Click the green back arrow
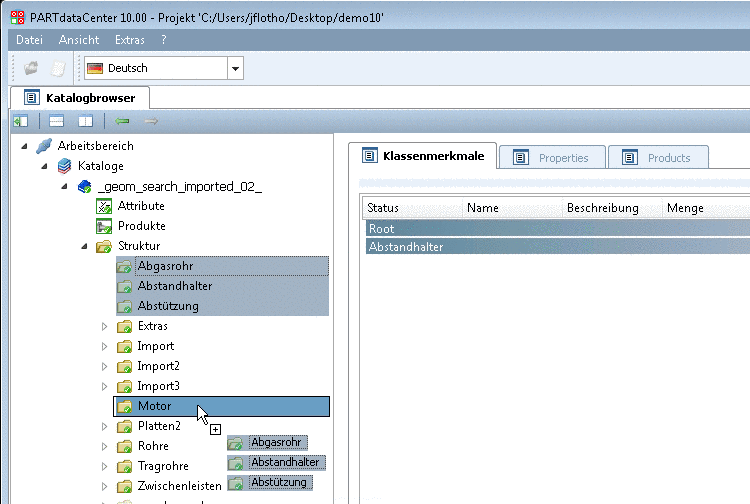The height and width of the screenshot is (504, 750). tap(122, 121)
